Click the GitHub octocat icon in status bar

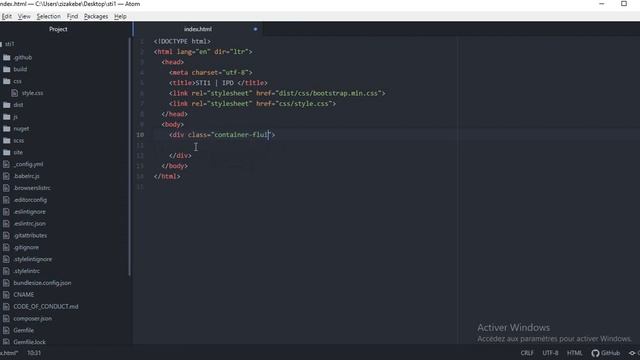click(596, 353)
